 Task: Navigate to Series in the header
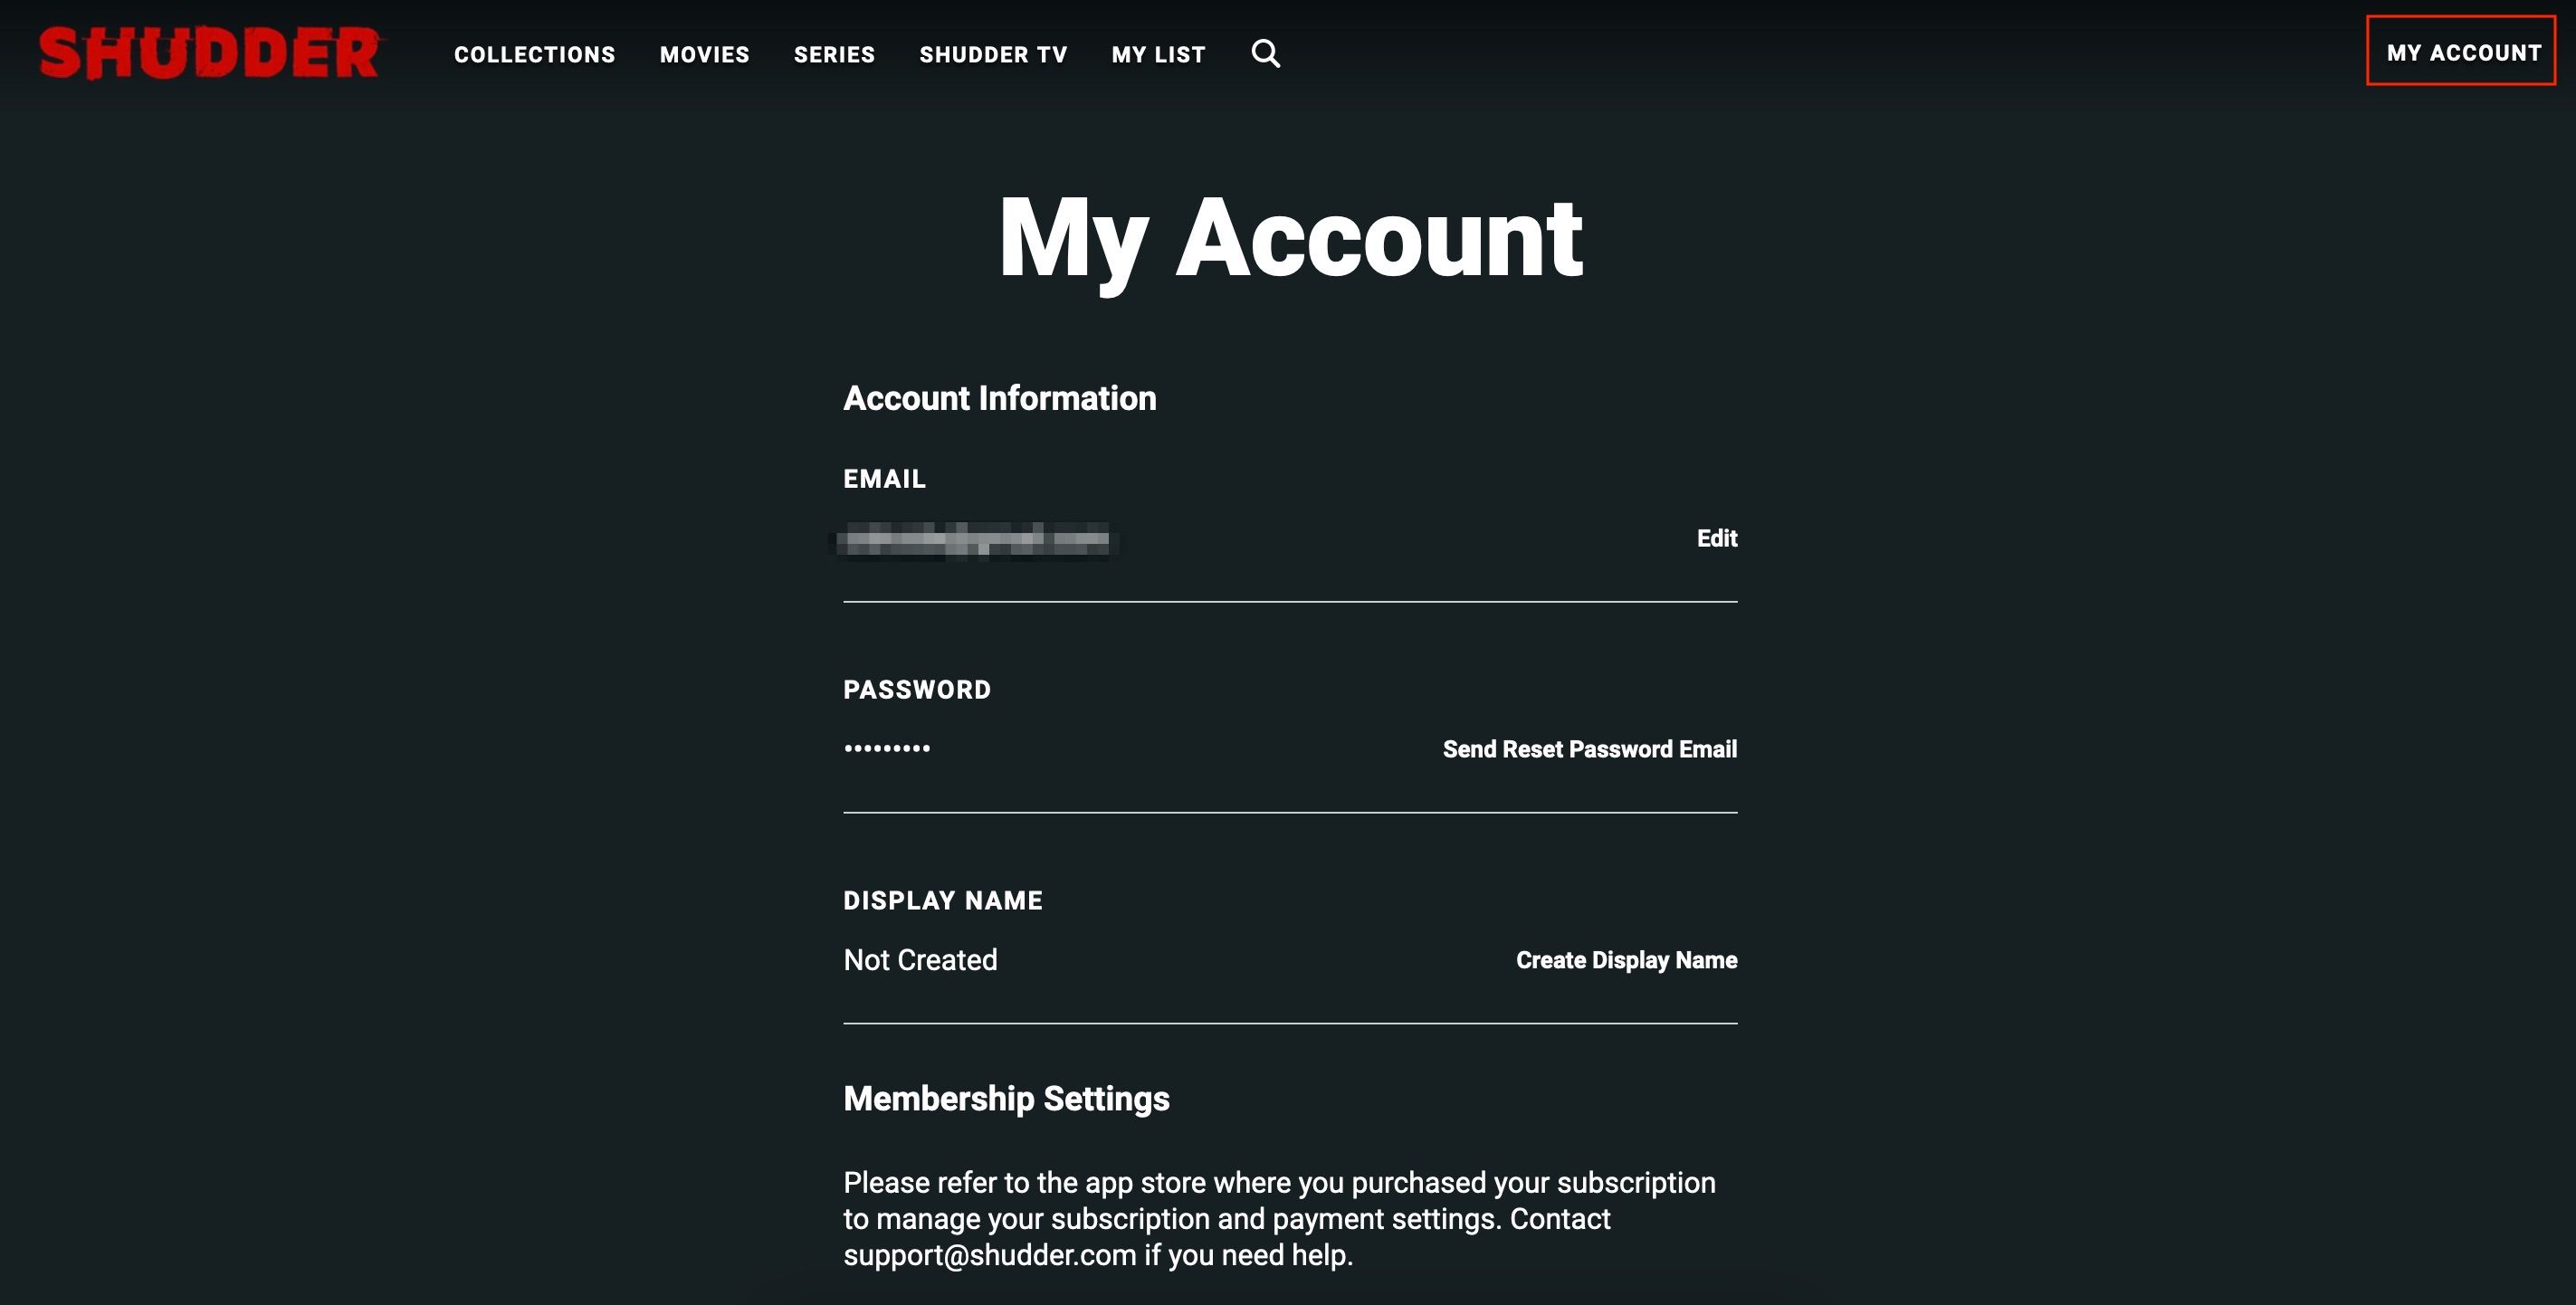pyautogui.click(x=834, y=55)
